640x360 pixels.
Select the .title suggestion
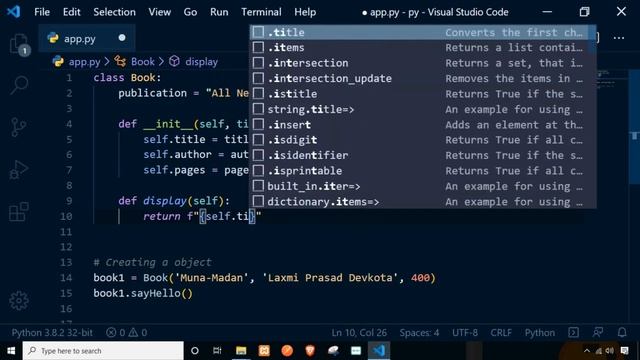419,32
